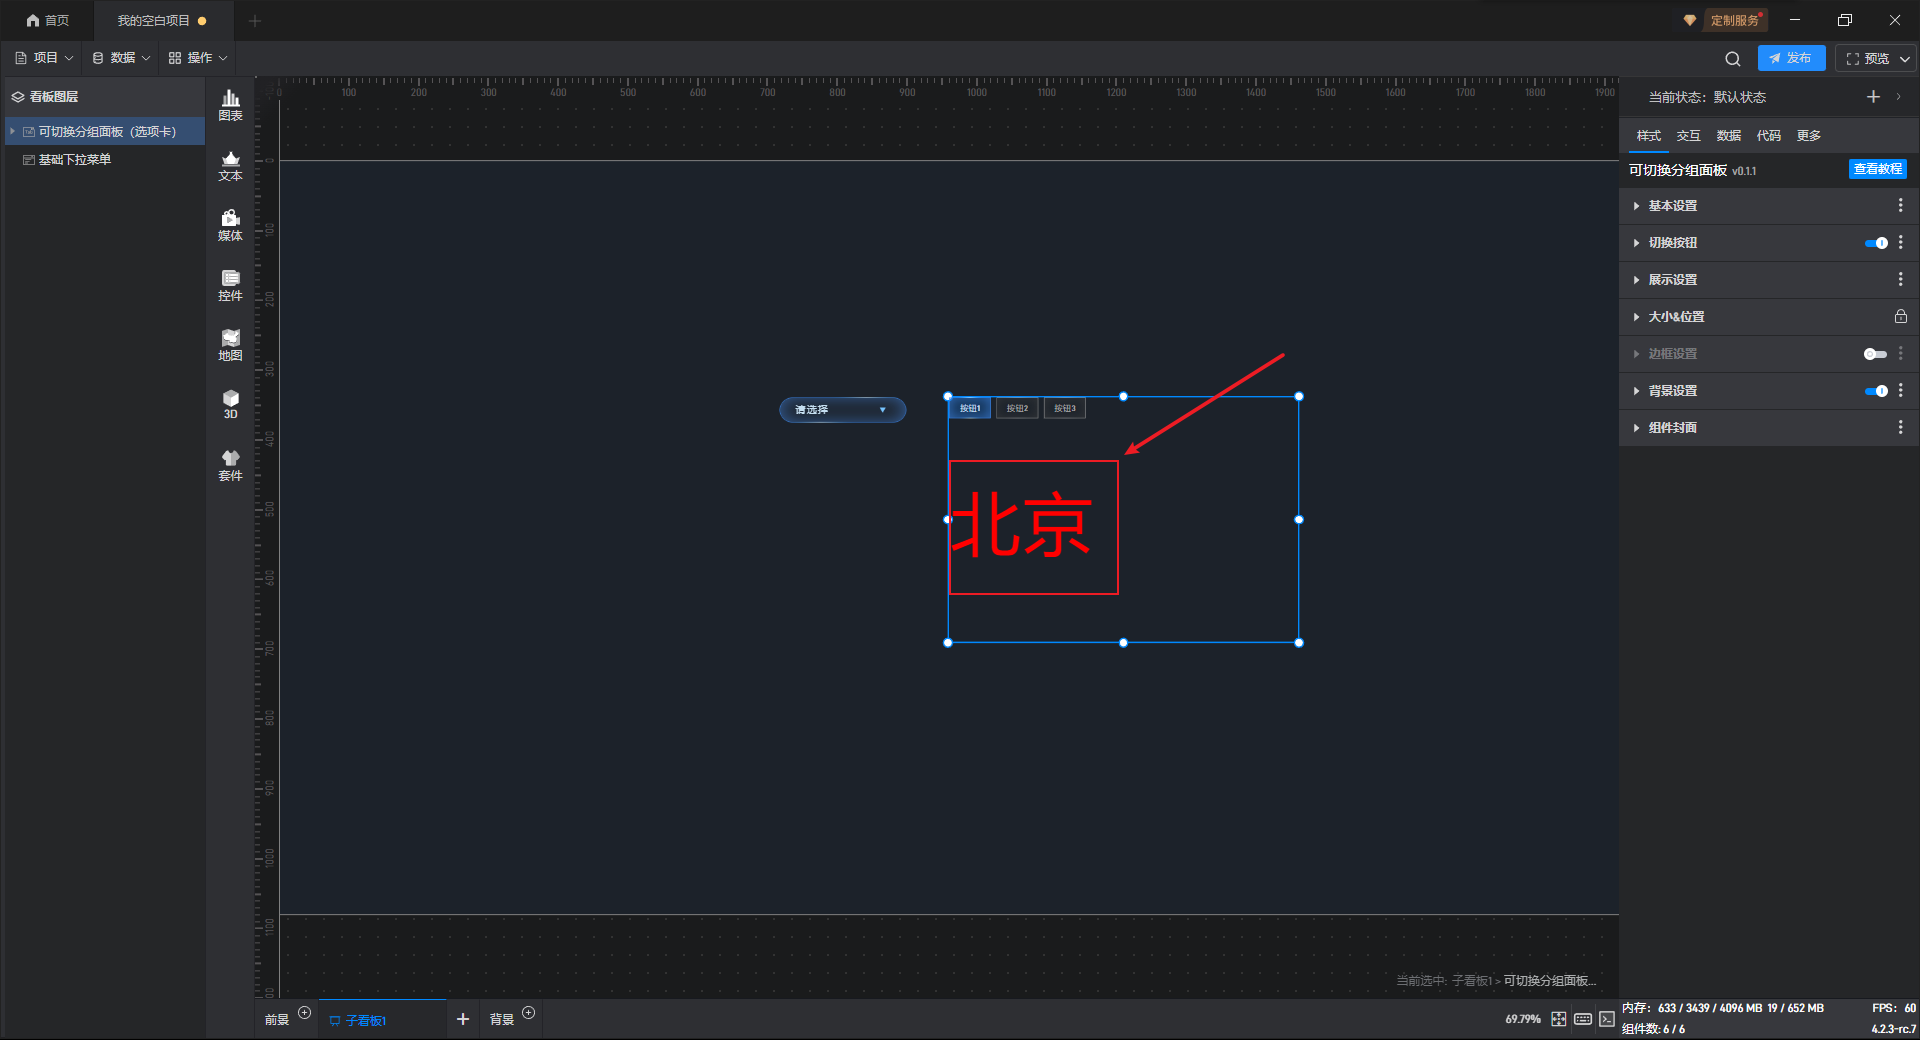Viewport: 1920px width, 1040px height.
Task: Open the 套件 kit components icon
Action: [x=230, y=465]
